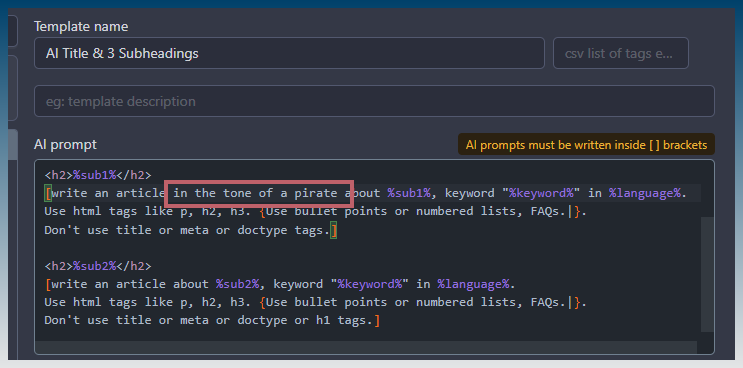
Task: Click the template description input field
Action: (374, 101)
